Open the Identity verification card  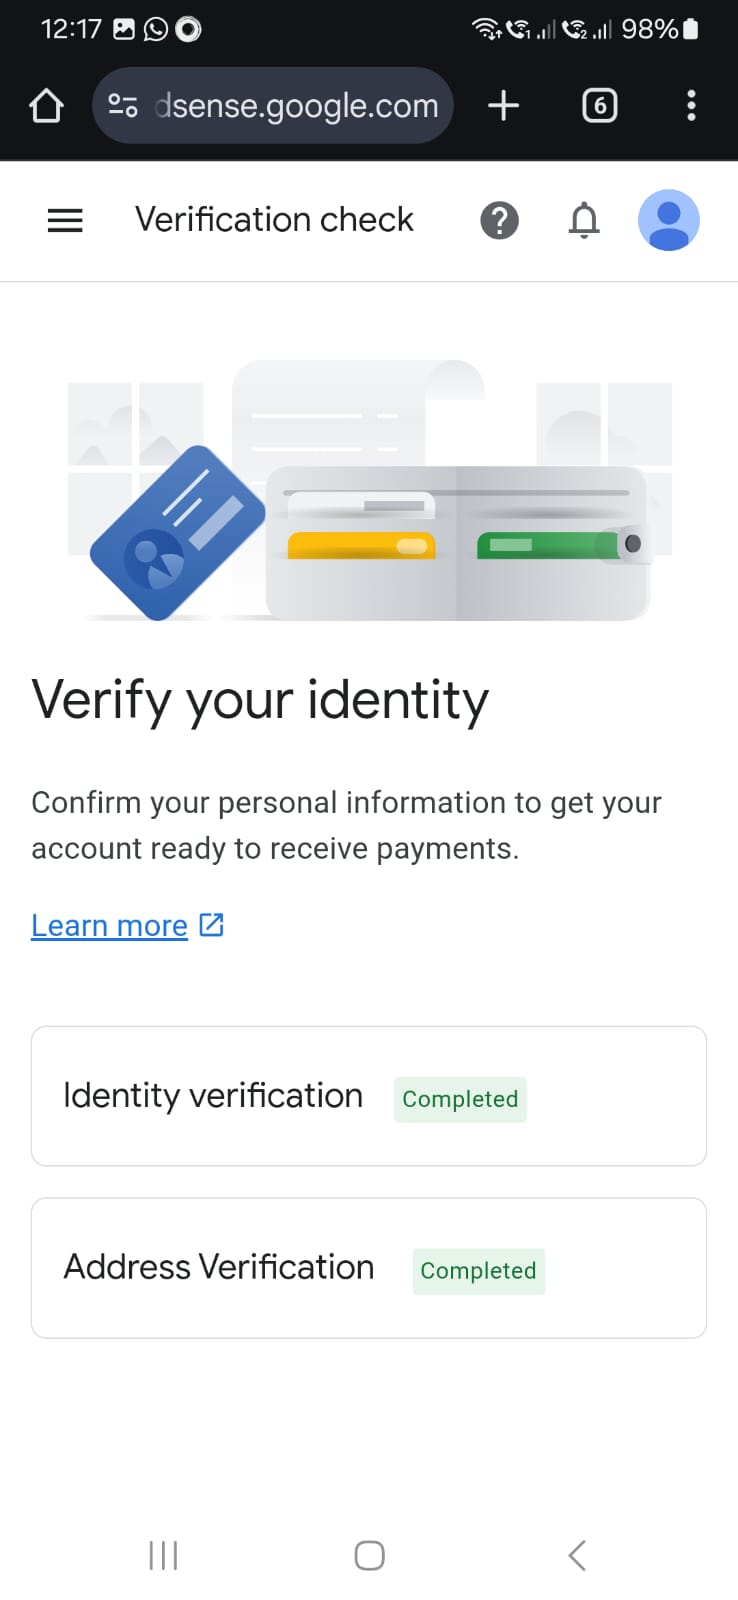coord(369,1096)
